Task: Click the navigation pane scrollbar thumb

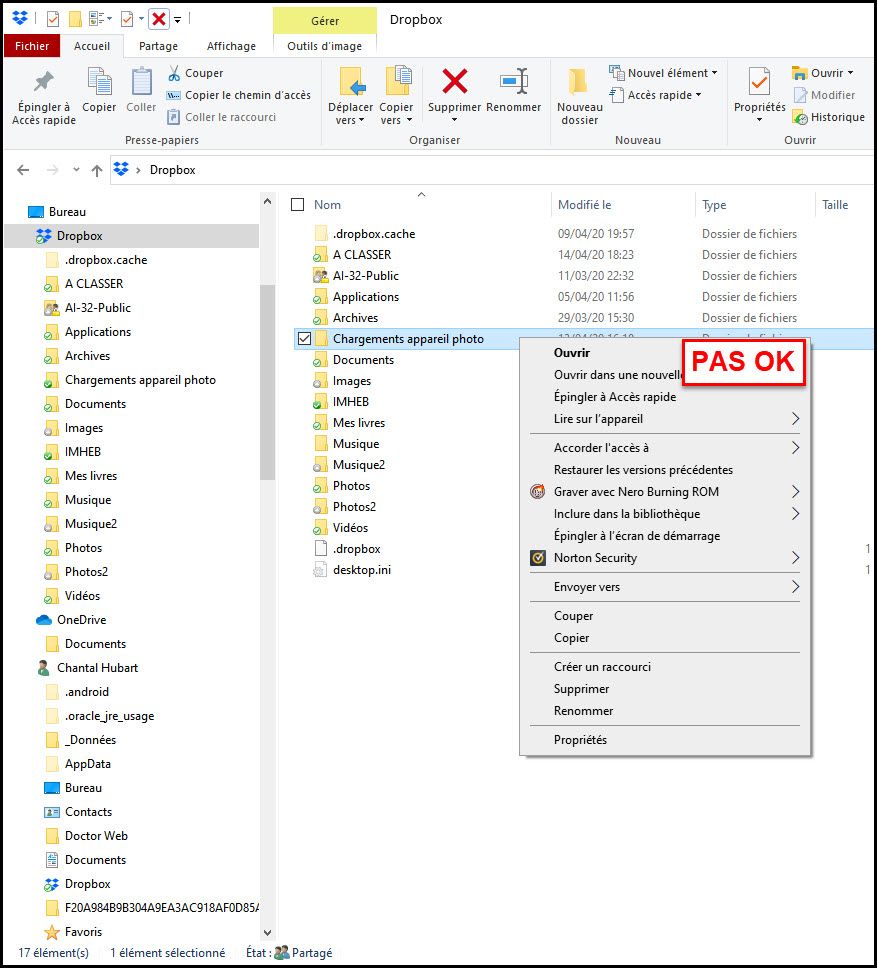Action: (267, 383)
